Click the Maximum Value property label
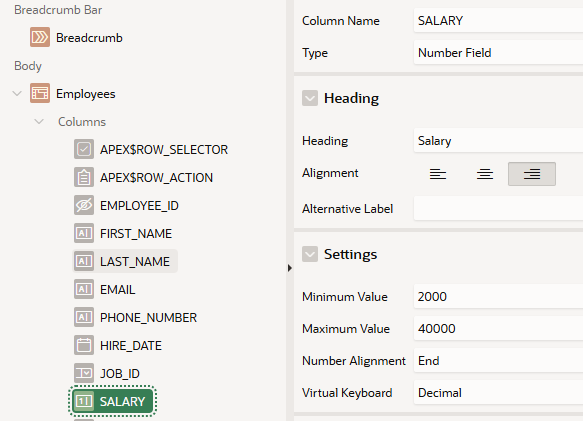 click(x=346, y=329)
